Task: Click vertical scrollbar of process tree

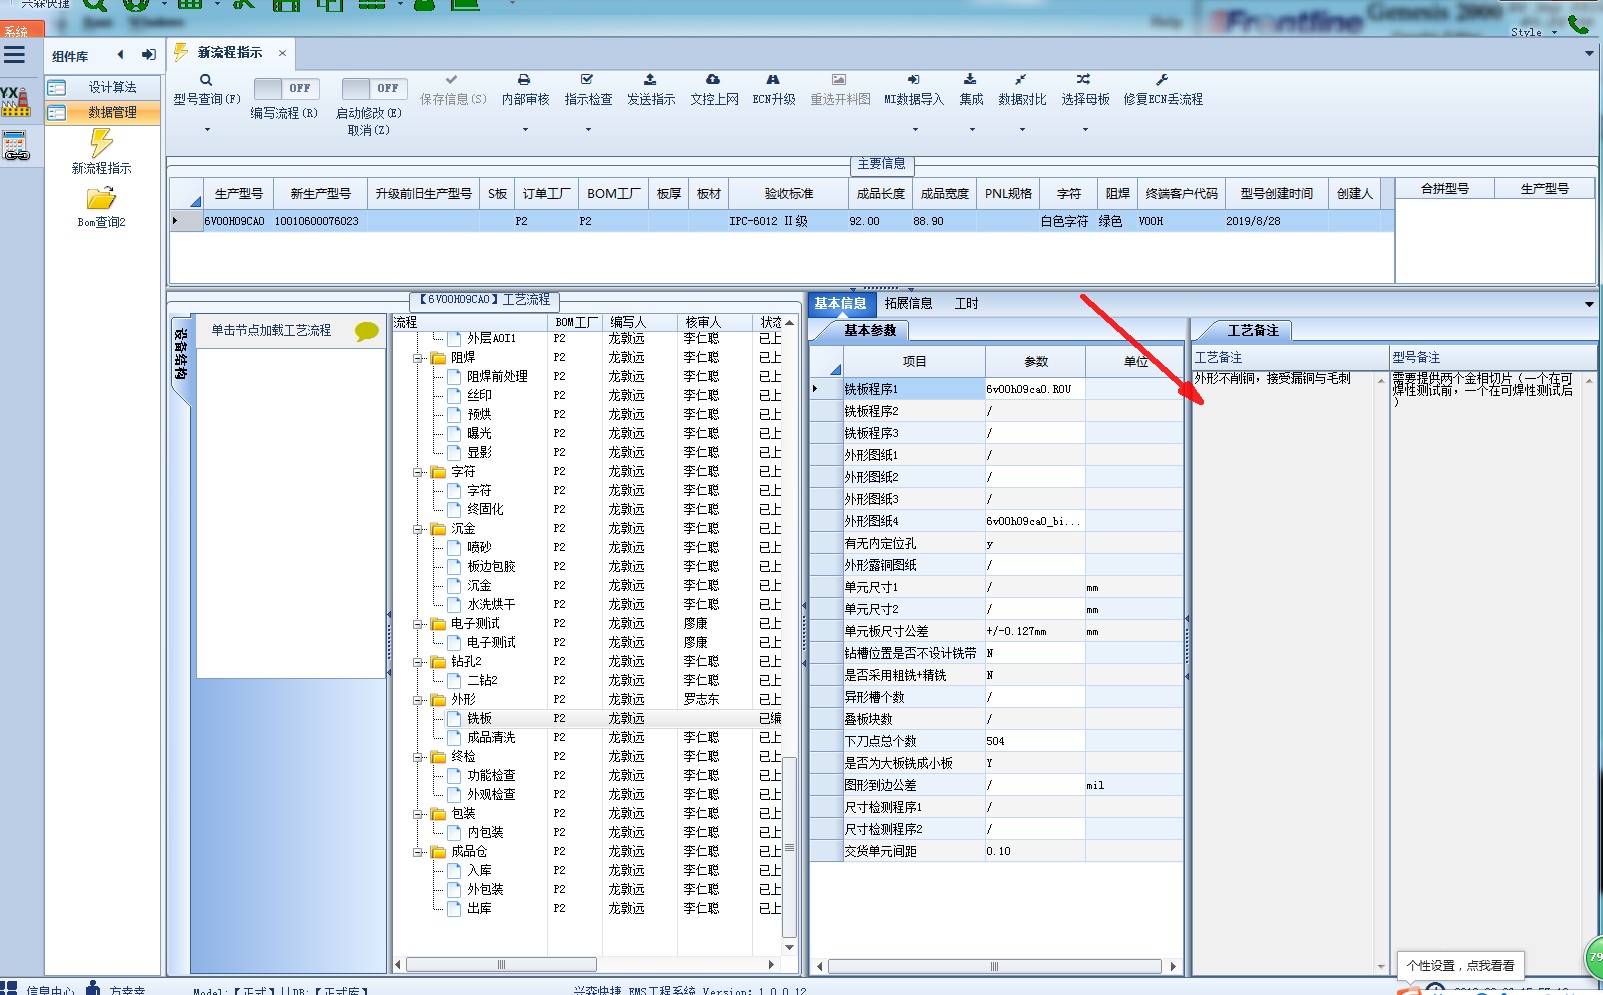Action: click(789, 846)
